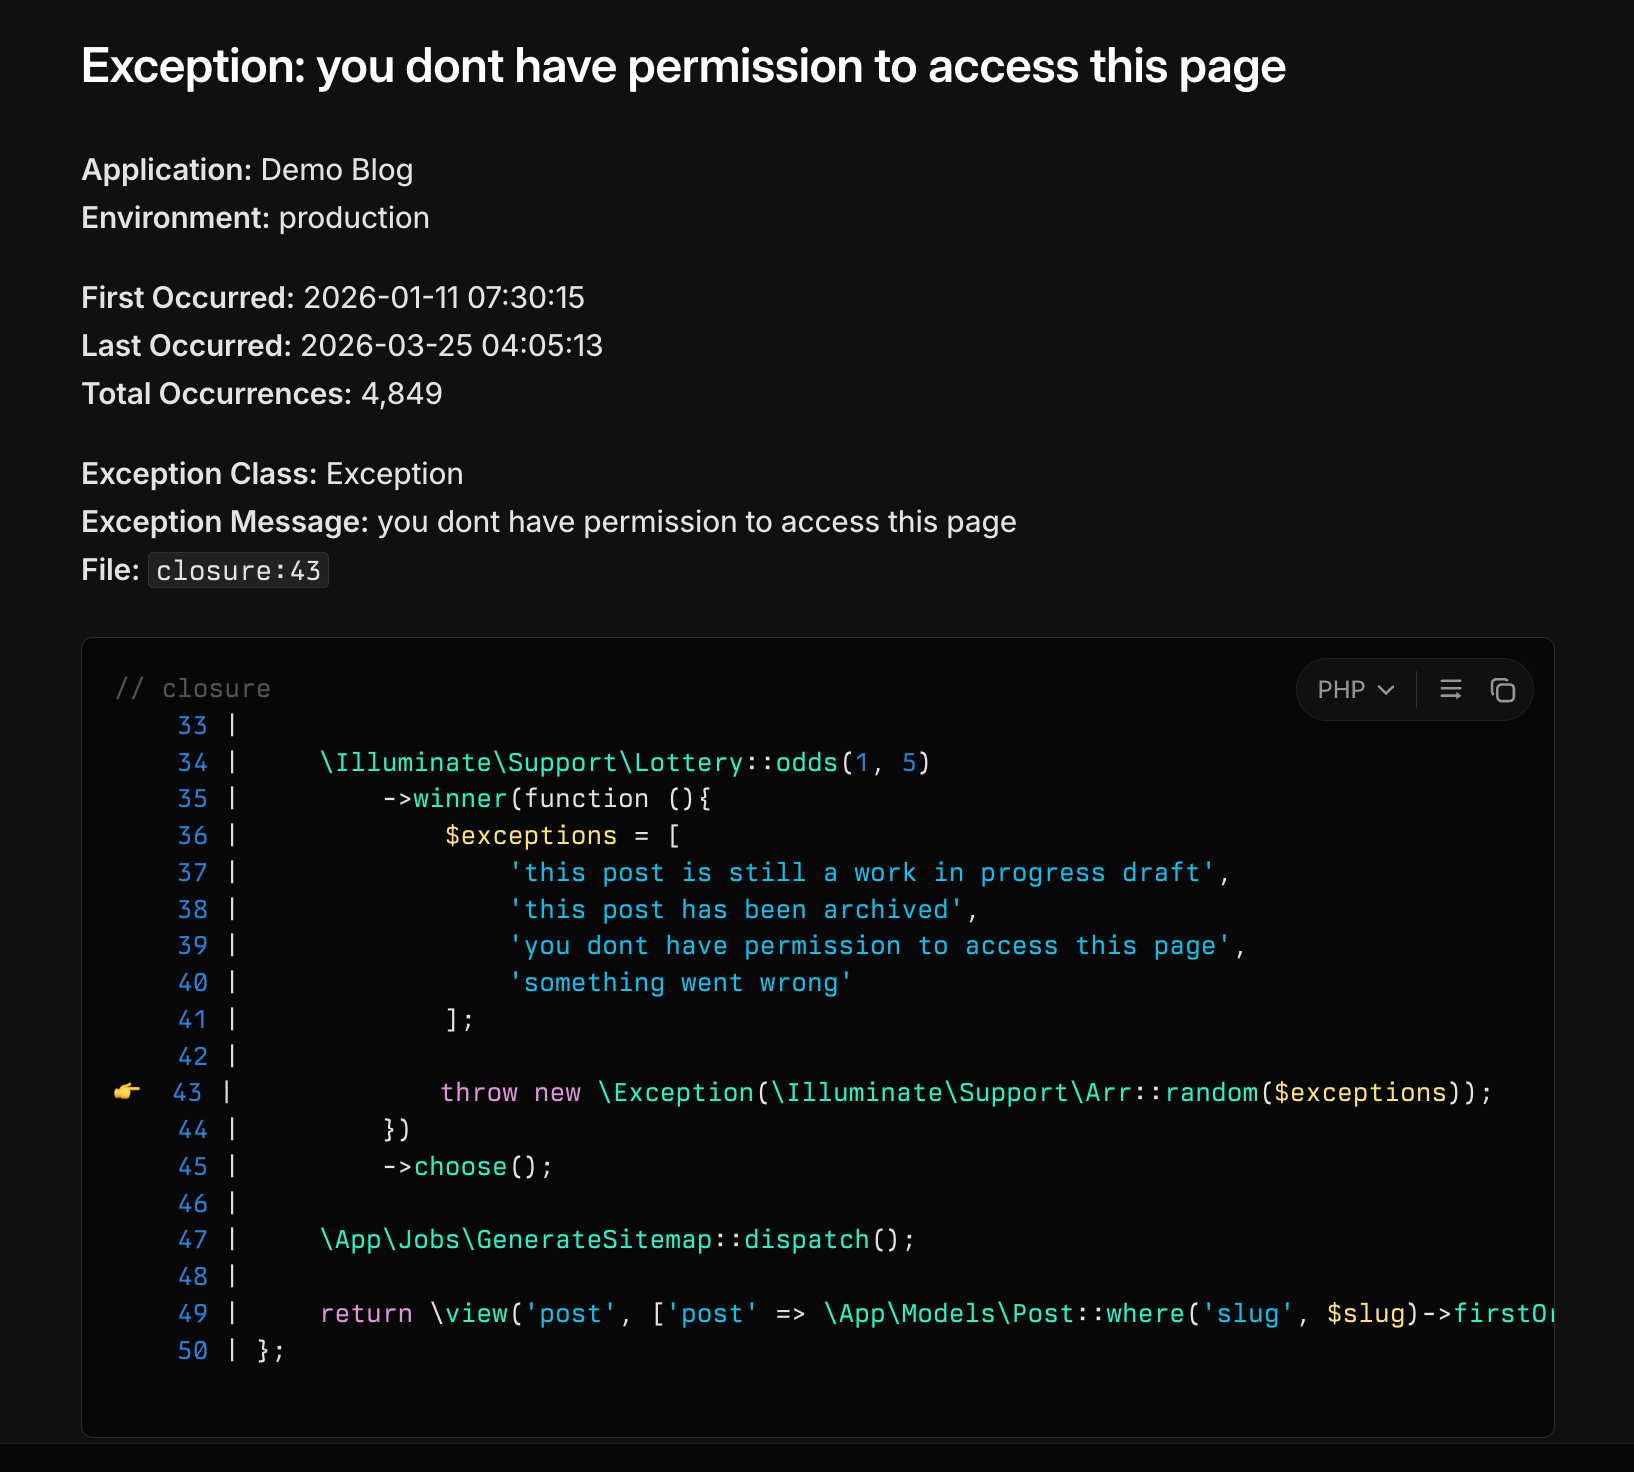This screenshot has width=1634, height=1472.
Task: Click line number 43 in the gutter
Action: click(x=187, y=1093)
